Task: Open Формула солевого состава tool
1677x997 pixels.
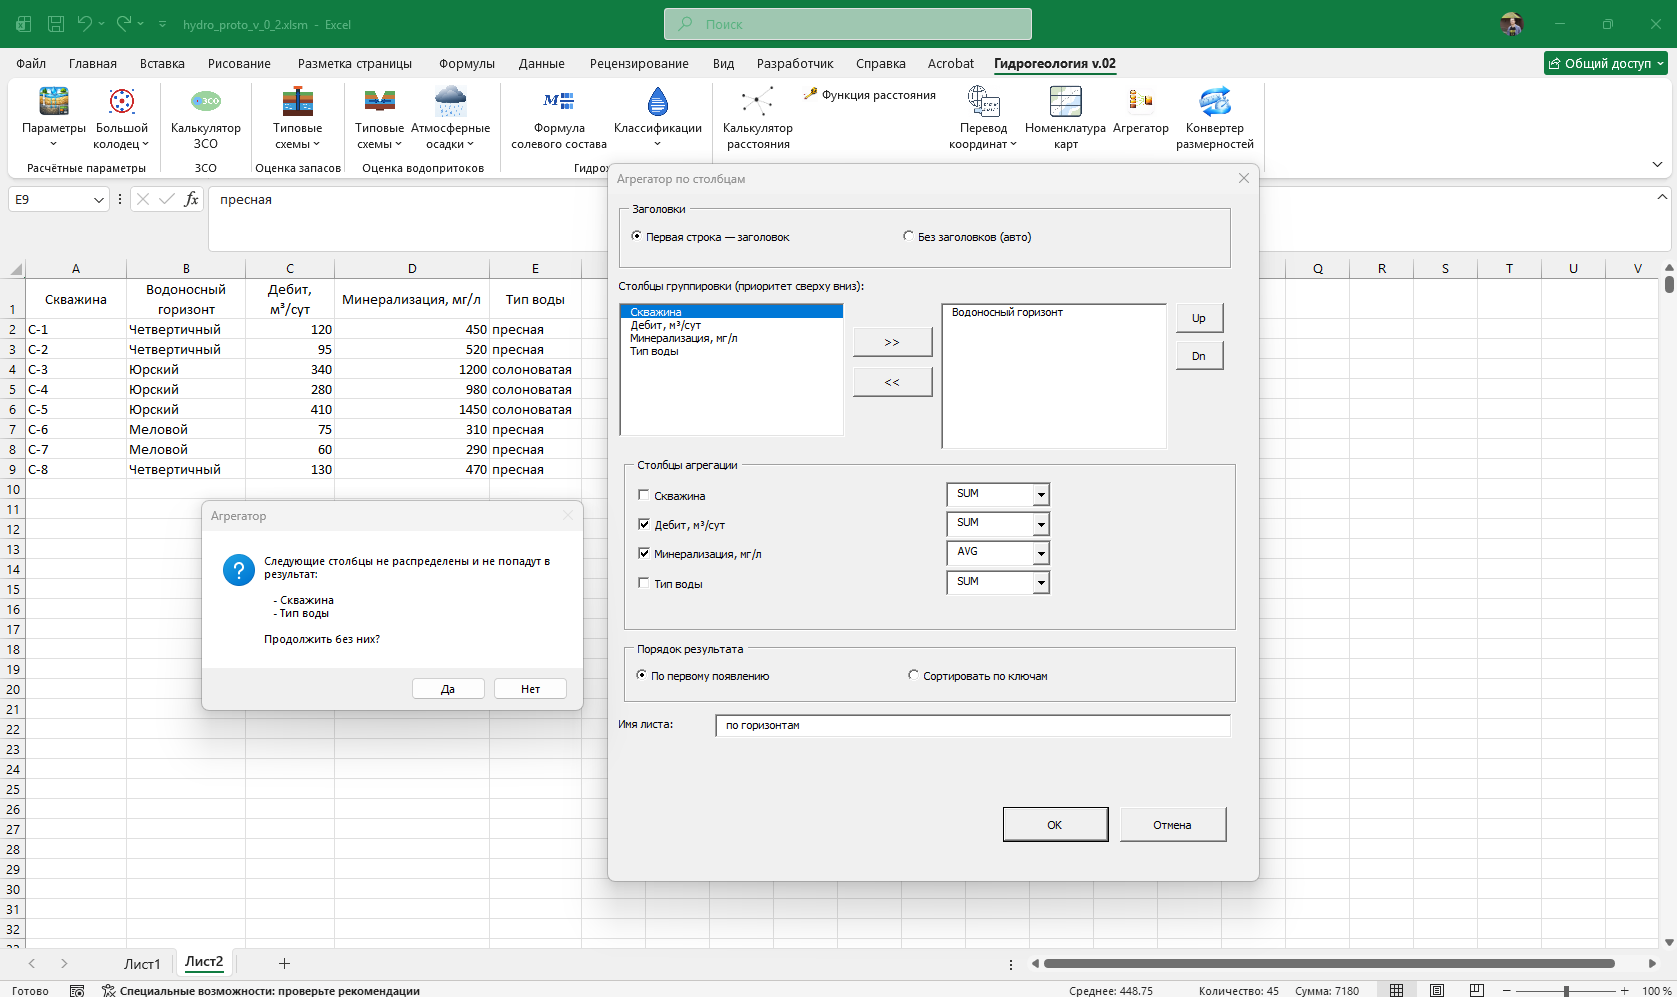Action: pyautogui.click(x=559, y=118)
